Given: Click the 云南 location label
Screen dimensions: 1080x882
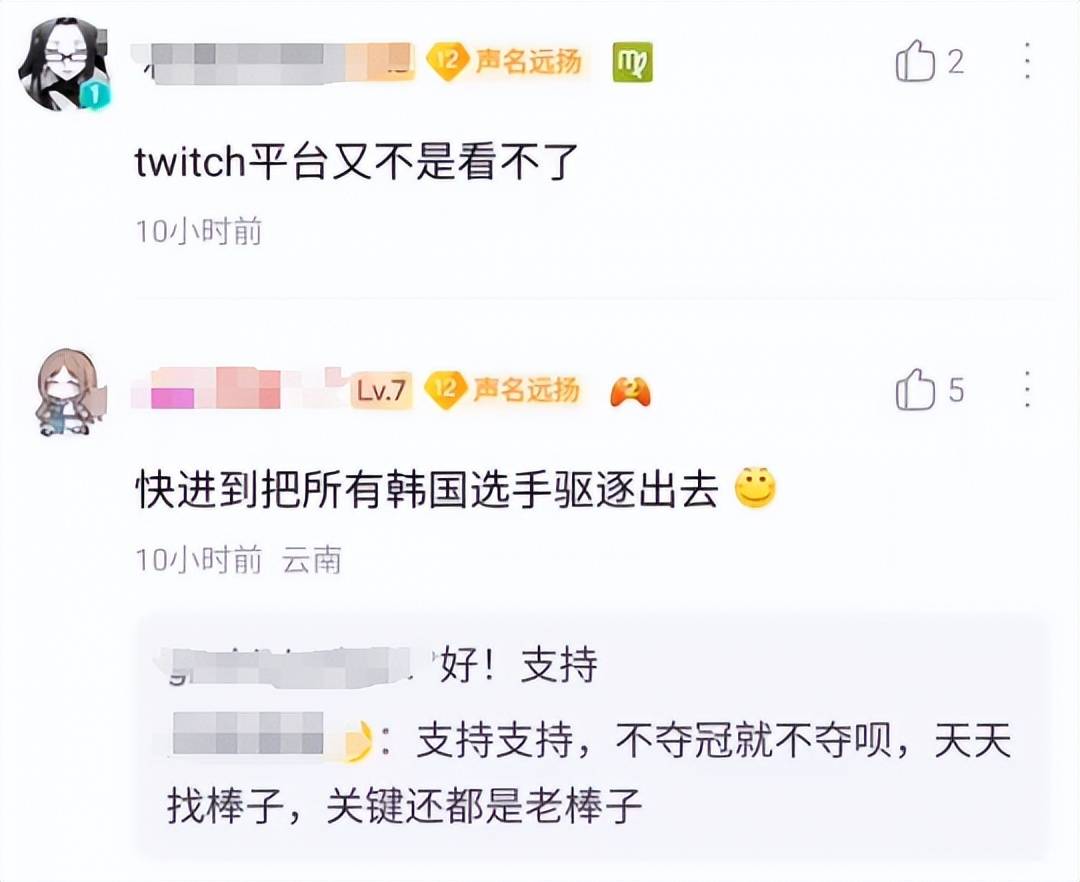Looking at the screenshot, I should pyautogui.click(x=311, y=560).
